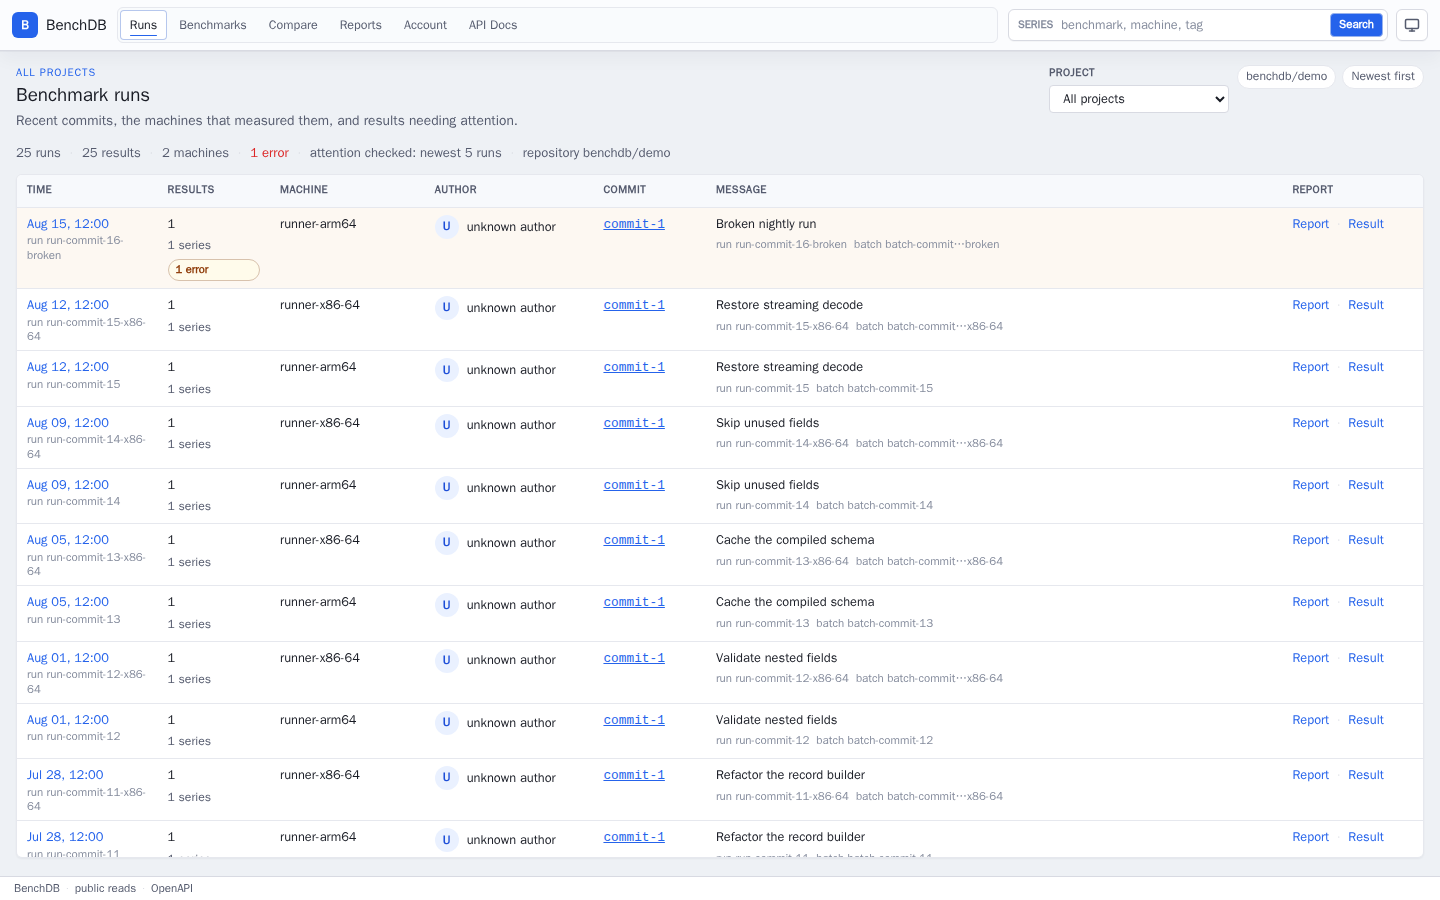Open Report for run-commit-14-x86-64 row
This screenshot has width=1440, height=900.
(x=1310, y=423)
